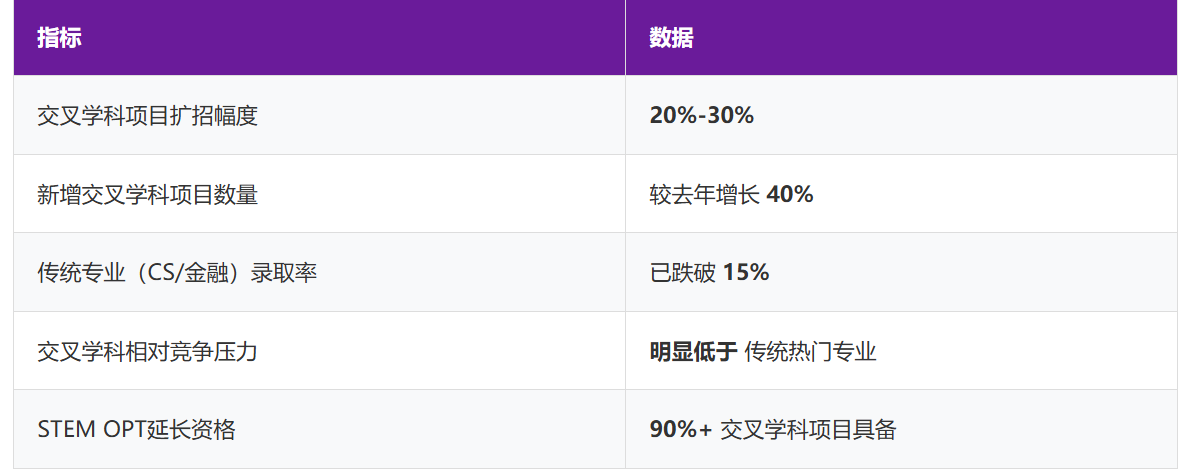1182x471 pixels.
Task: Click the 传统热门专业 text
Action: click(810, 351)
